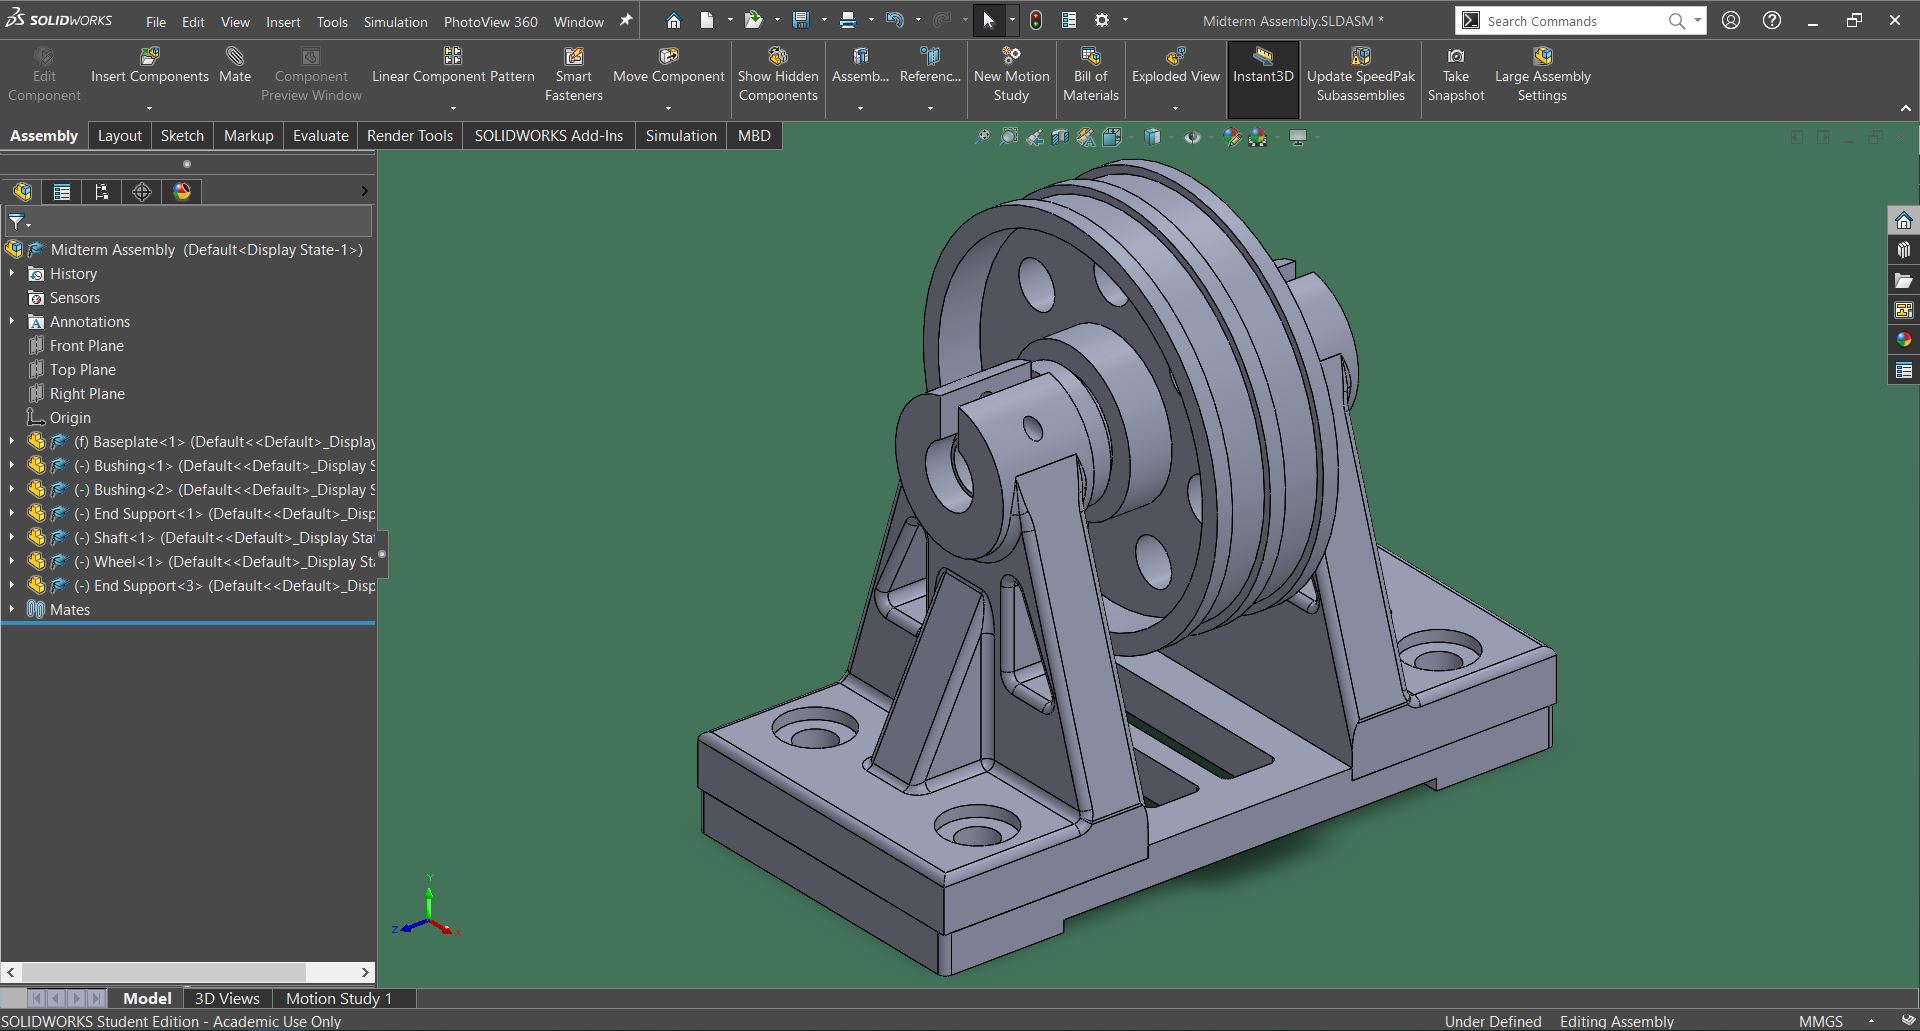Viewport: 1920px width, 1031px height.
Task: Click Bill of Materials icon
Action: click(1090, 75)
